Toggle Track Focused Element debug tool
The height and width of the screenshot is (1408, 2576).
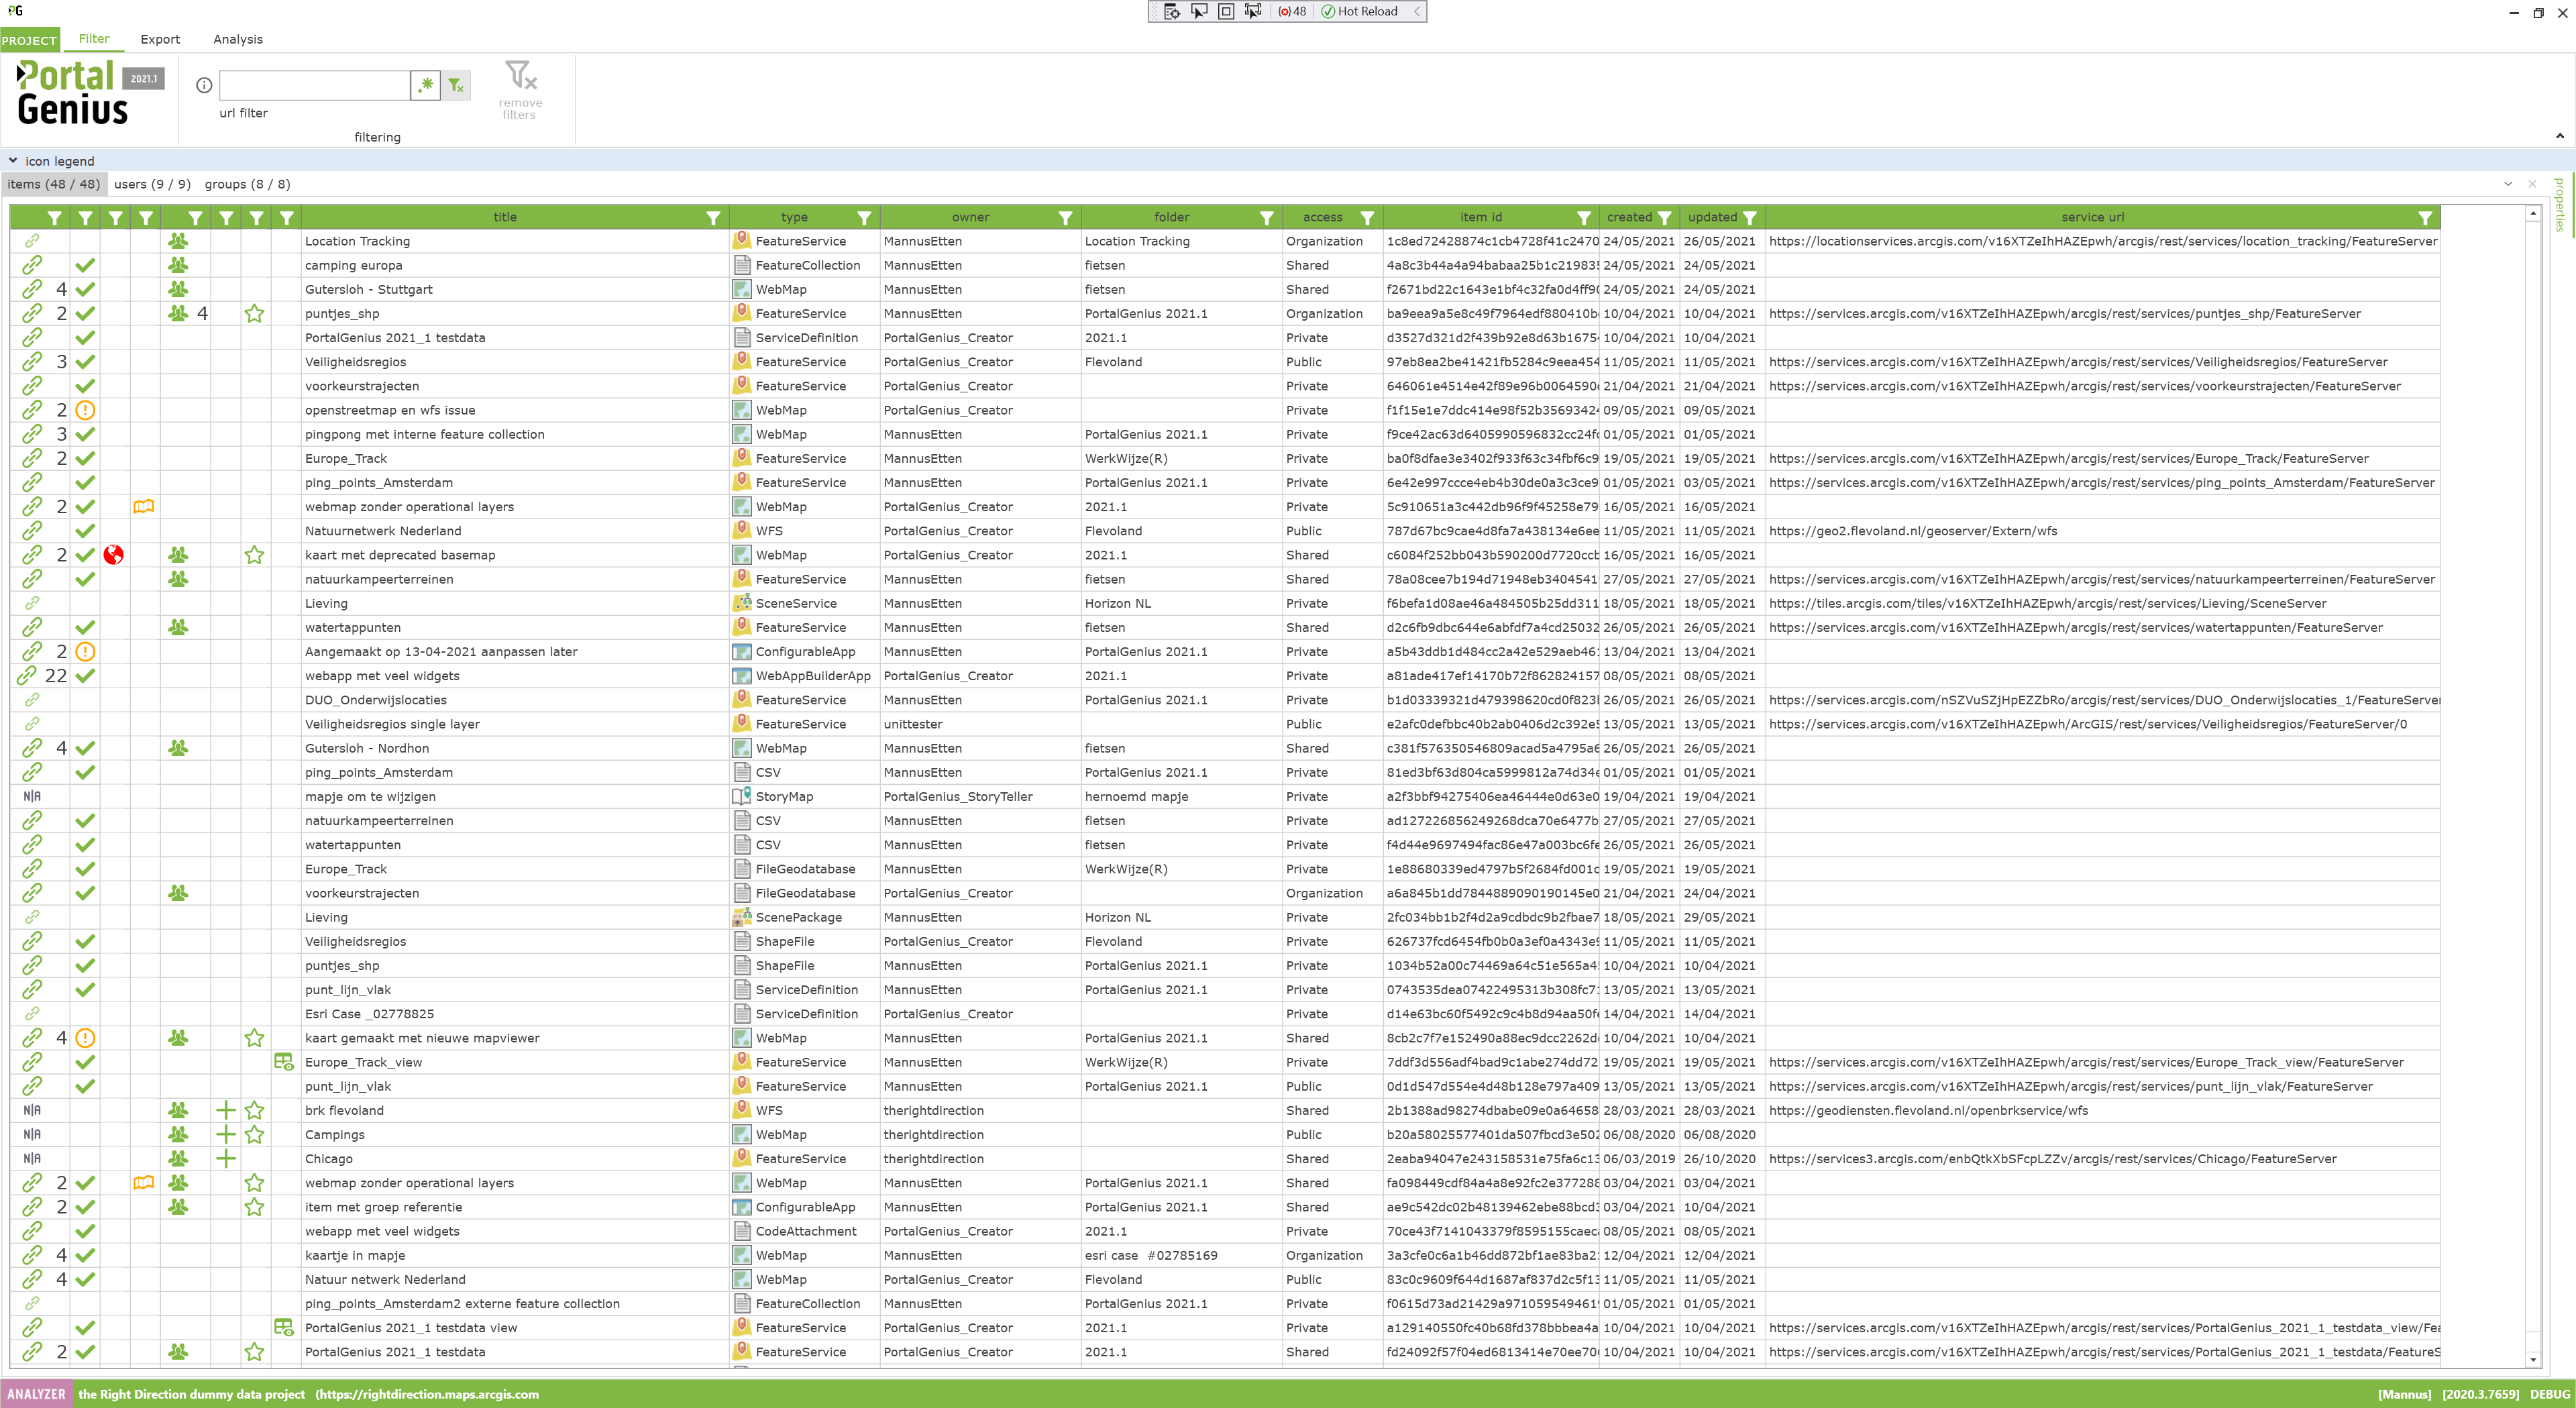point(1253,12)
